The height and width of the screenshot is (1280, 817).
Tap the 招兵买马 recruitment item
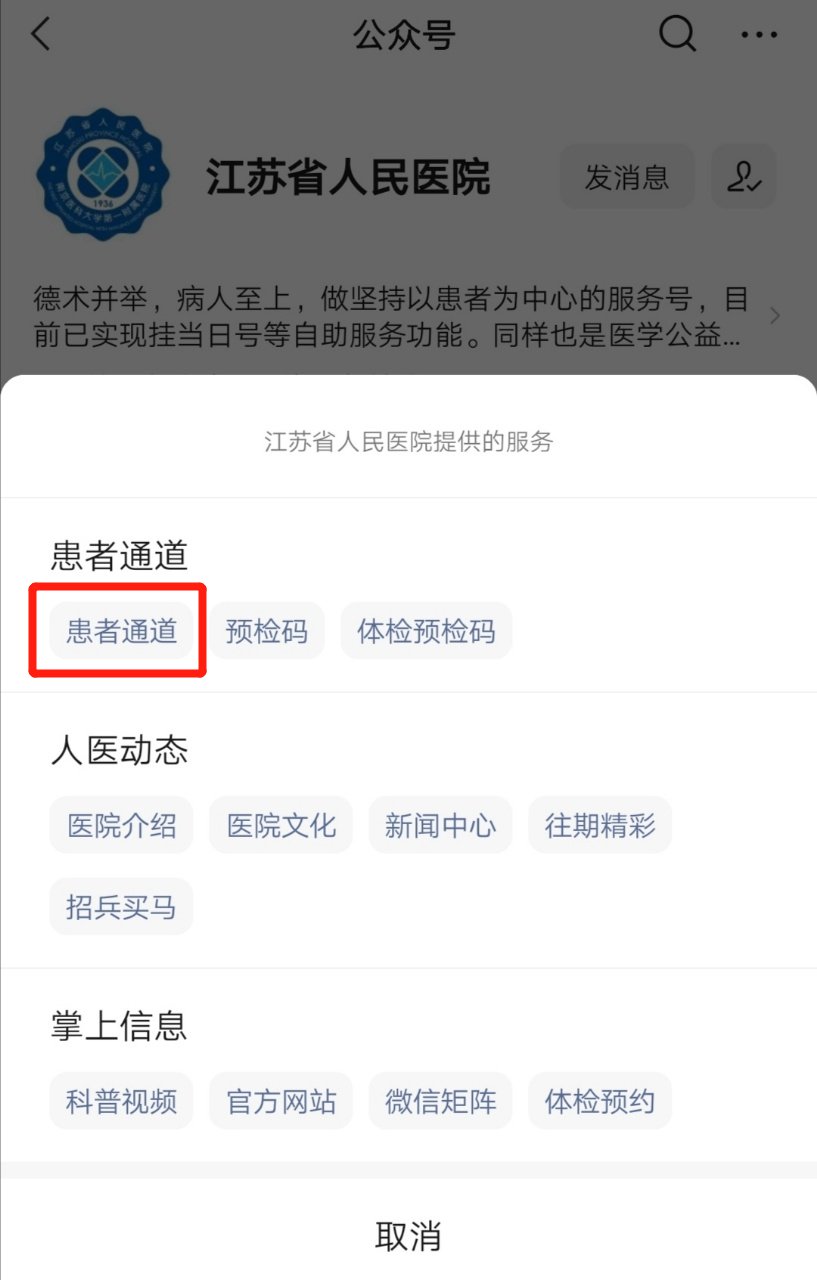pos(121,906)
